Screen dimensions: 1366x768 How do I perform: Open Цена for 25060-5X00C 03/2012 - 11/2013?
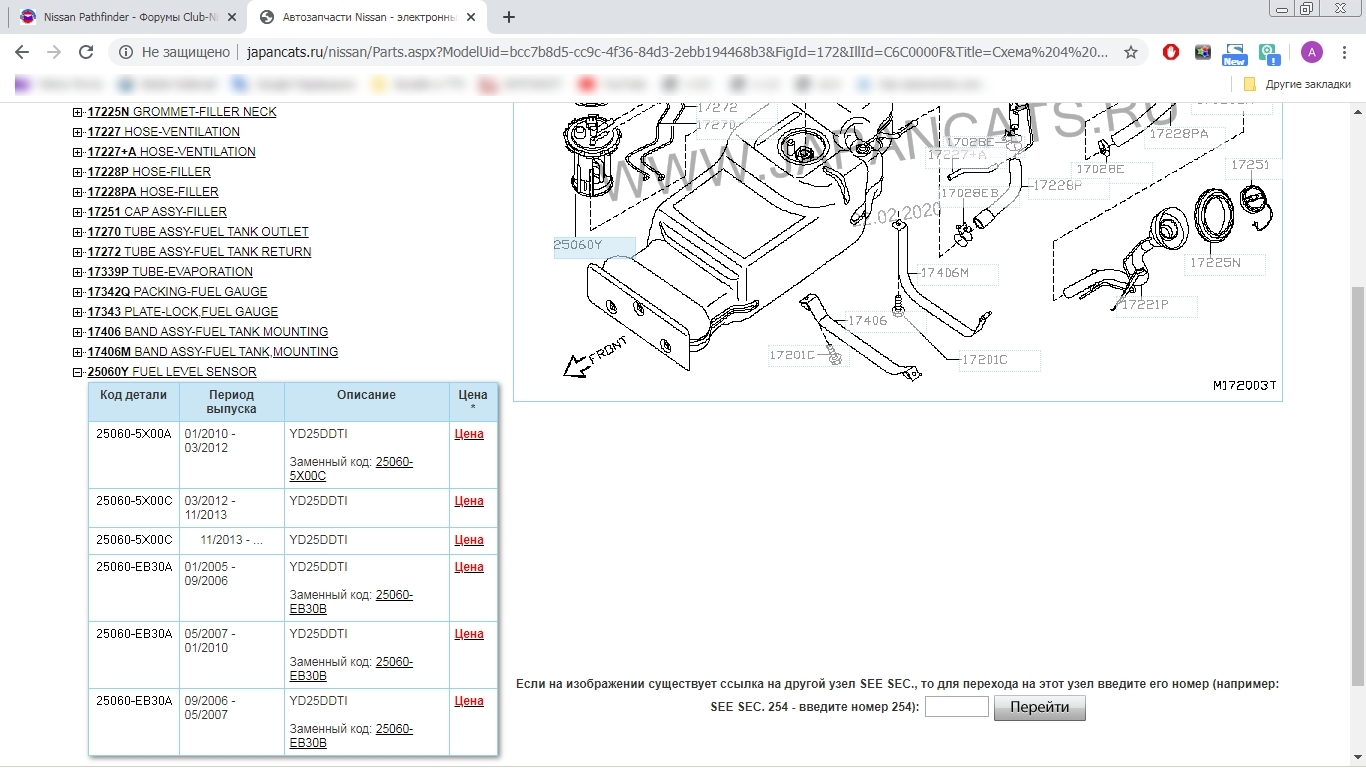point(469,501)
